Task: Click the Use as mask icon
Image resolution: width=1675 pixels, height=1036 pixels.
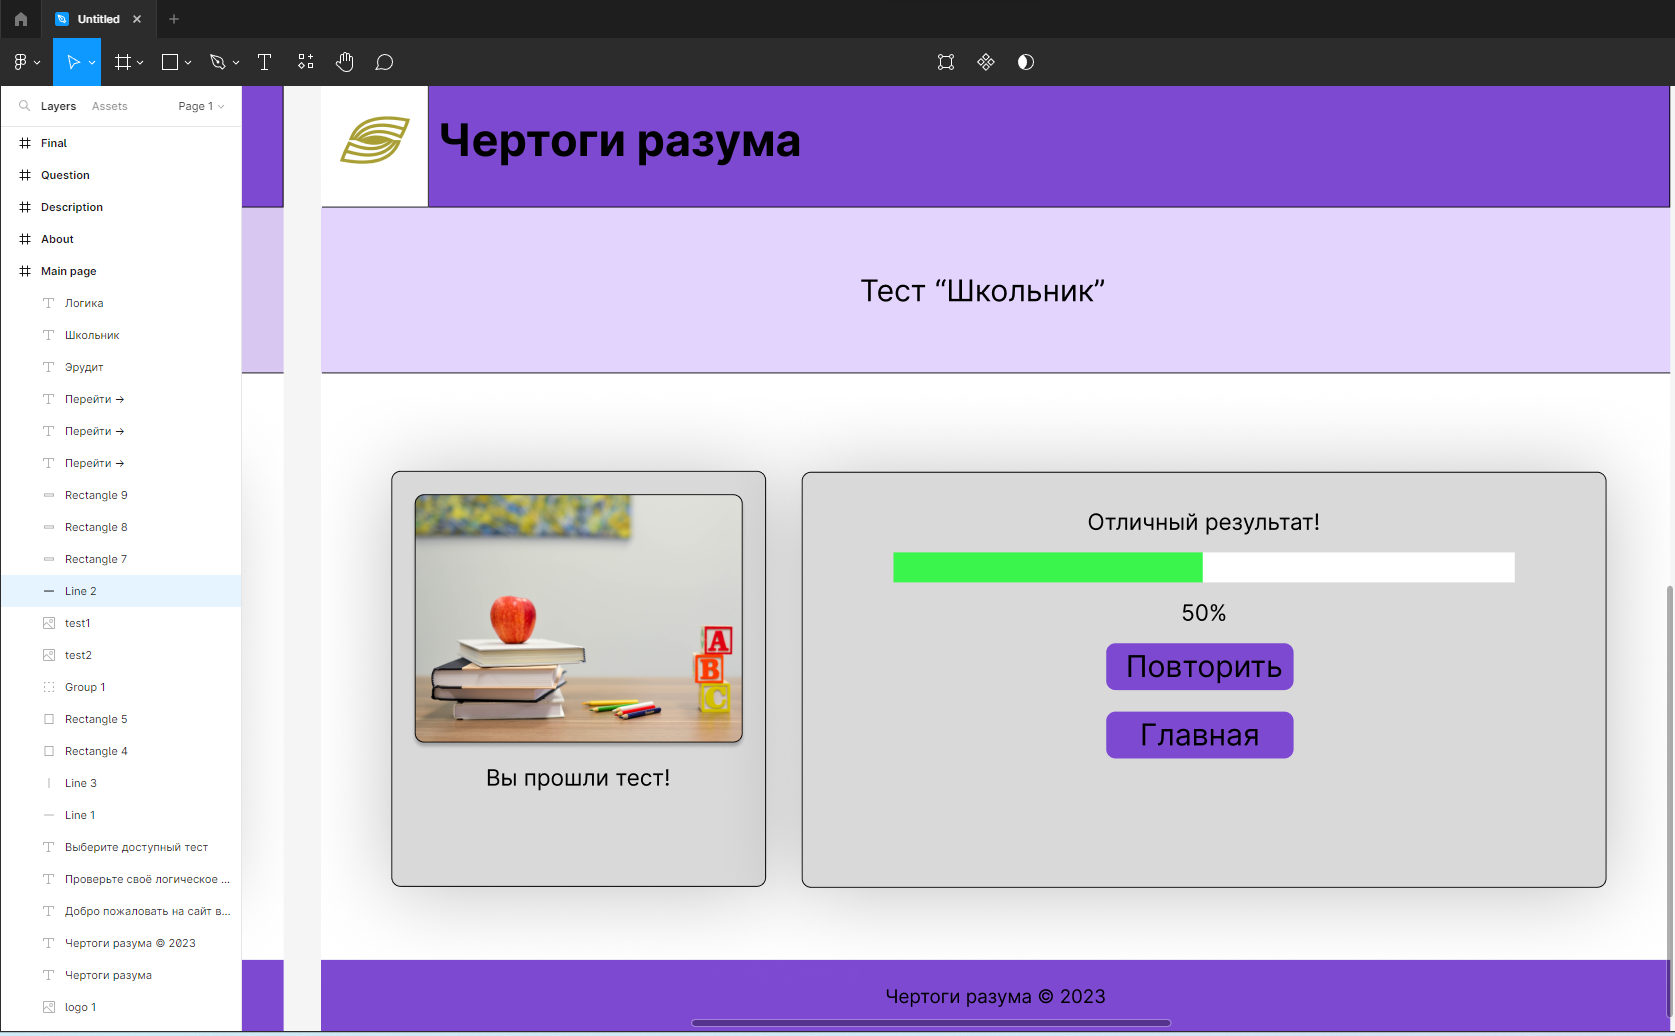Action: coord(1026,62)
